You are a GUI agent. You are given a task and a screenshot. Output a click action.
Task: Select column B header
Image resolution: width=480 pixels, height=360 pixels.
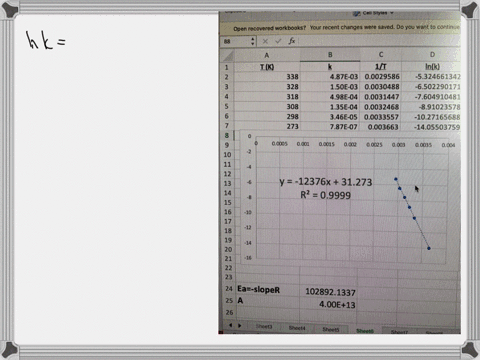330,55
